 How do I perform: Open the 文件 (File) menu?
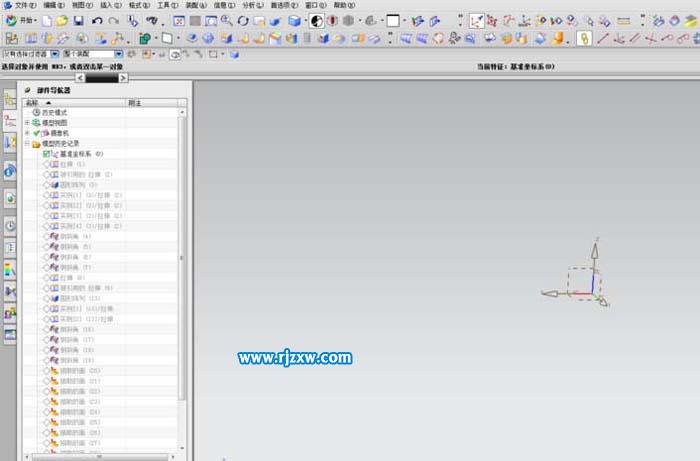point(25,5)
